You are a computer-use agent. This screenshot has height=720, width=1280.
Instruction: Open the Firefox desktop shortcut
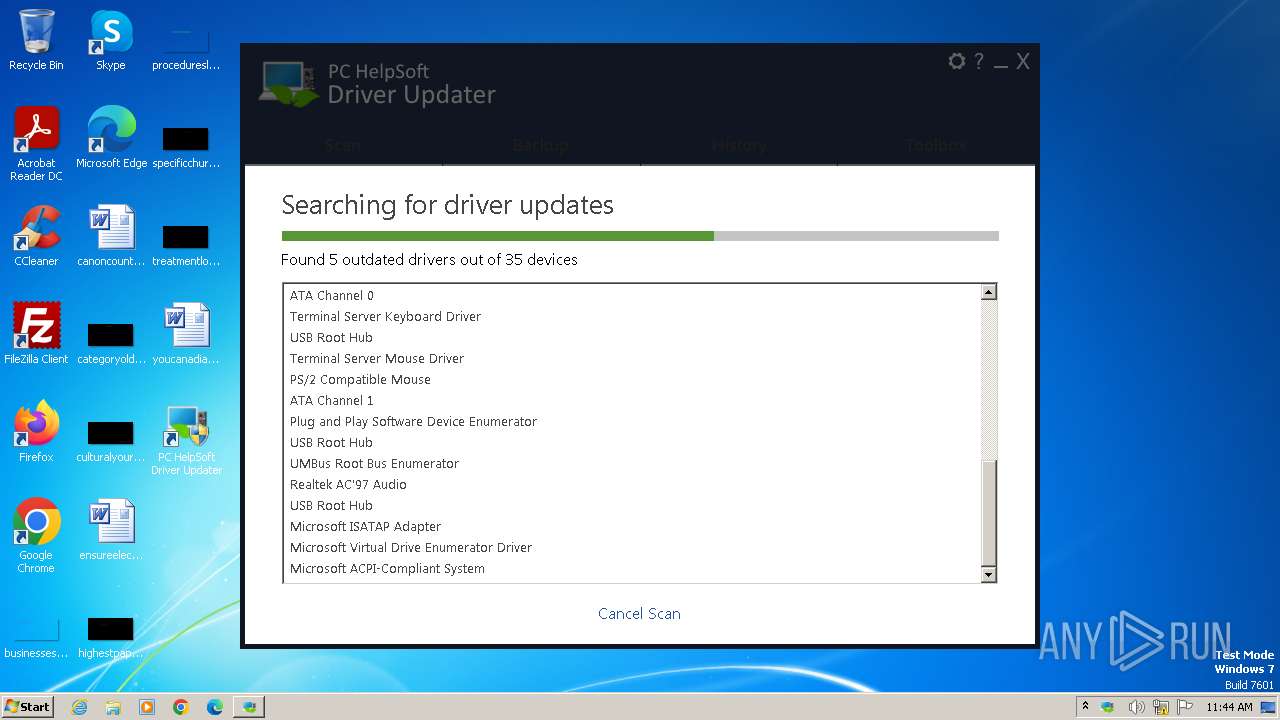36,432
